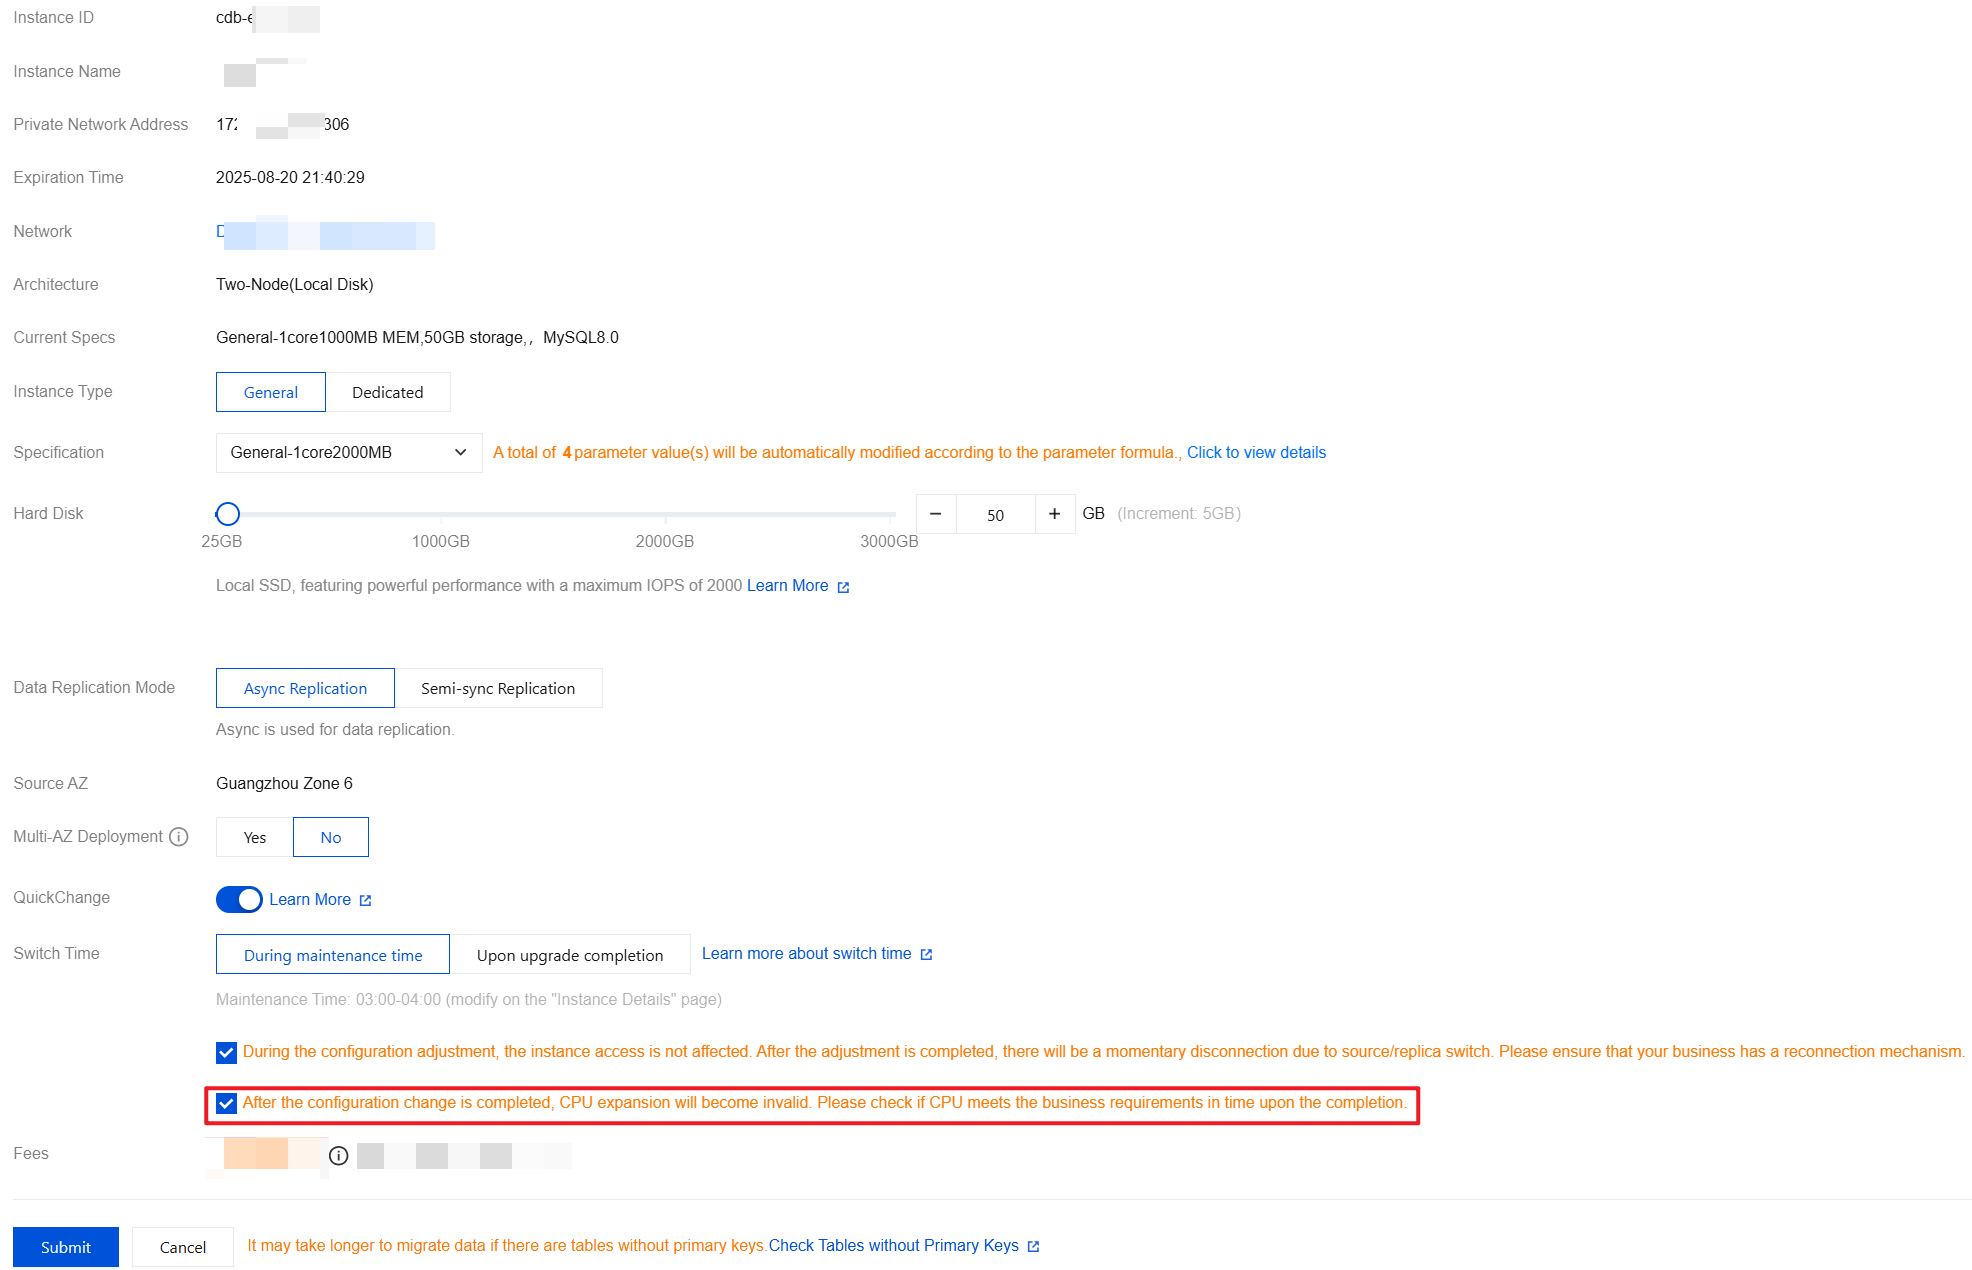Select Yes for Multi-AZ Deployment

(255, 837)
